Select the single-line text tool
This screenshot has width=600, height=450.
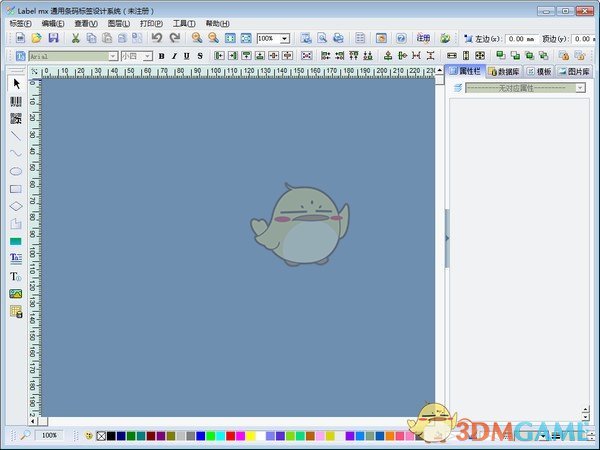[x=16, y=276]
